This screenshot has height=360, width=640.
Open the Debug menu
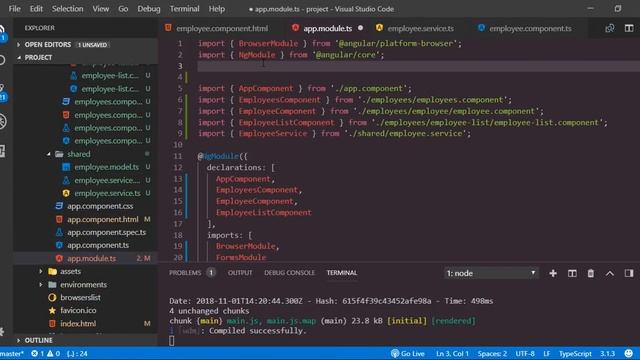[x=149, y=9]
